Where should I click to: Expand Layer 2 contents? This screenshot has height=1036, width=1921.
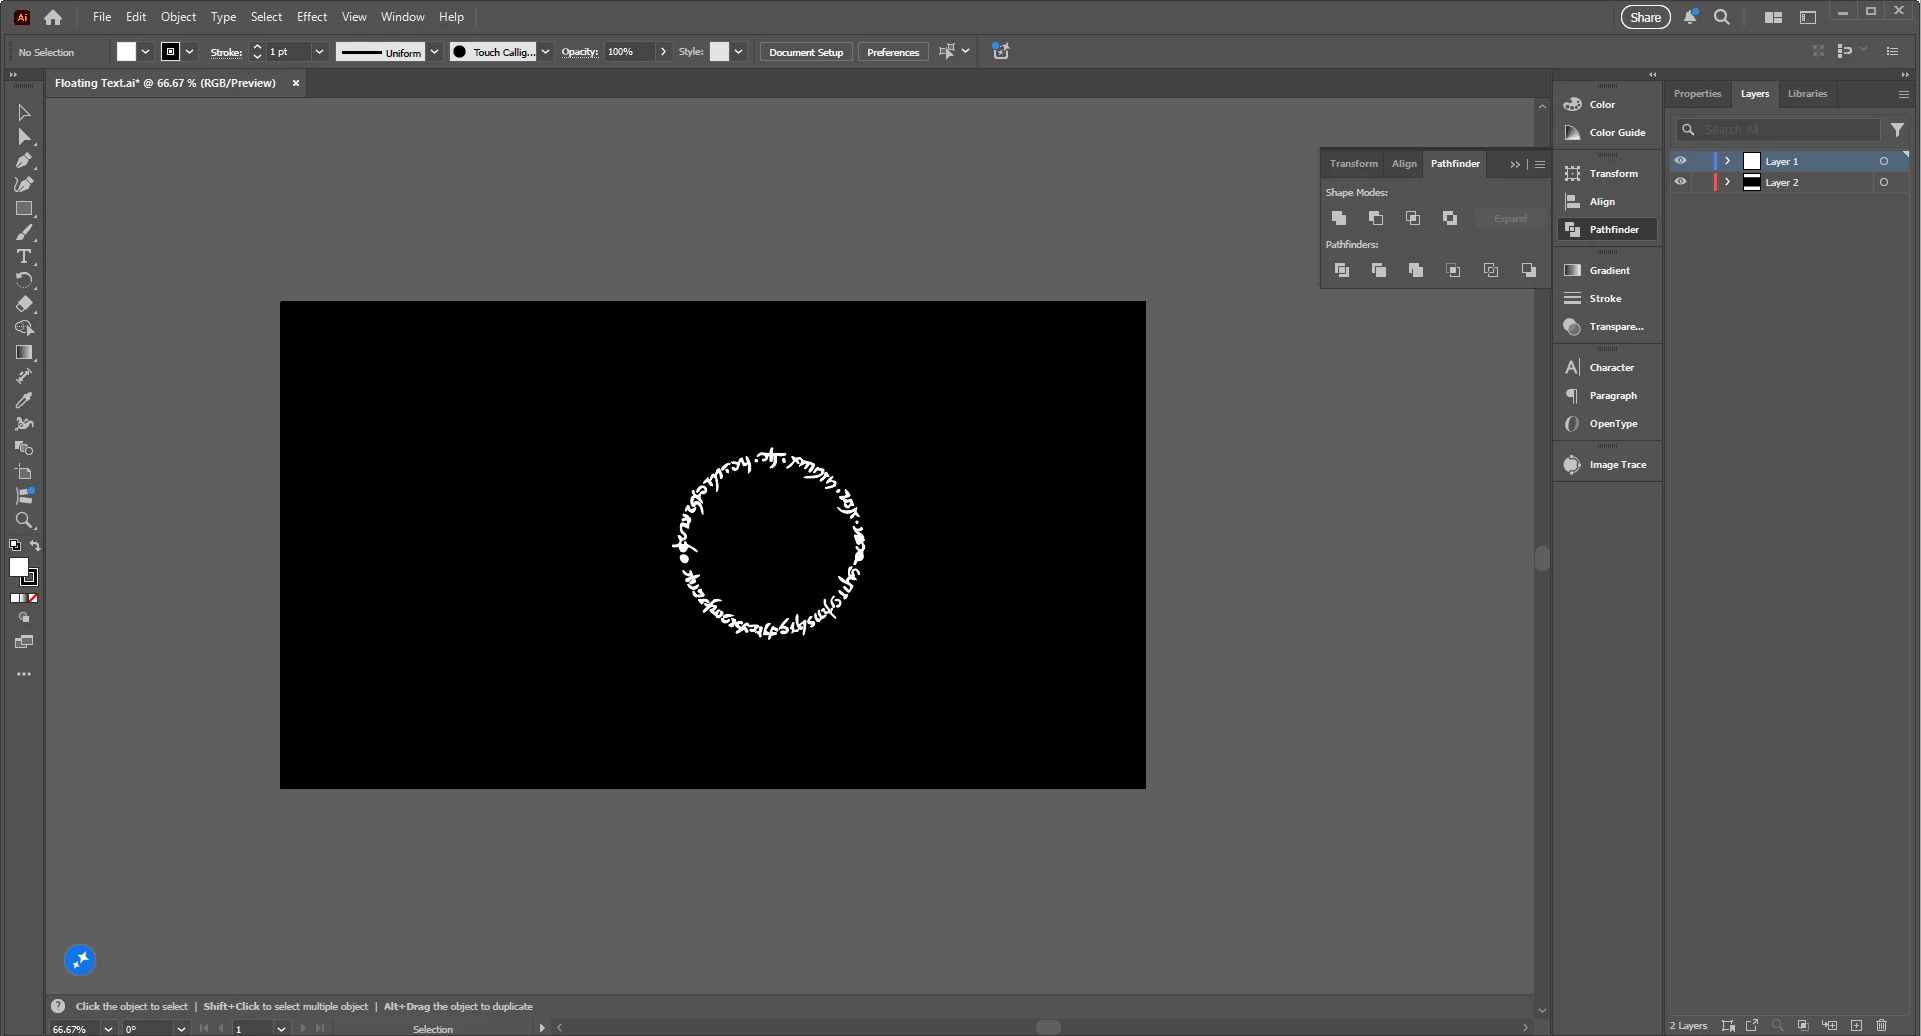coord(1727,182)
